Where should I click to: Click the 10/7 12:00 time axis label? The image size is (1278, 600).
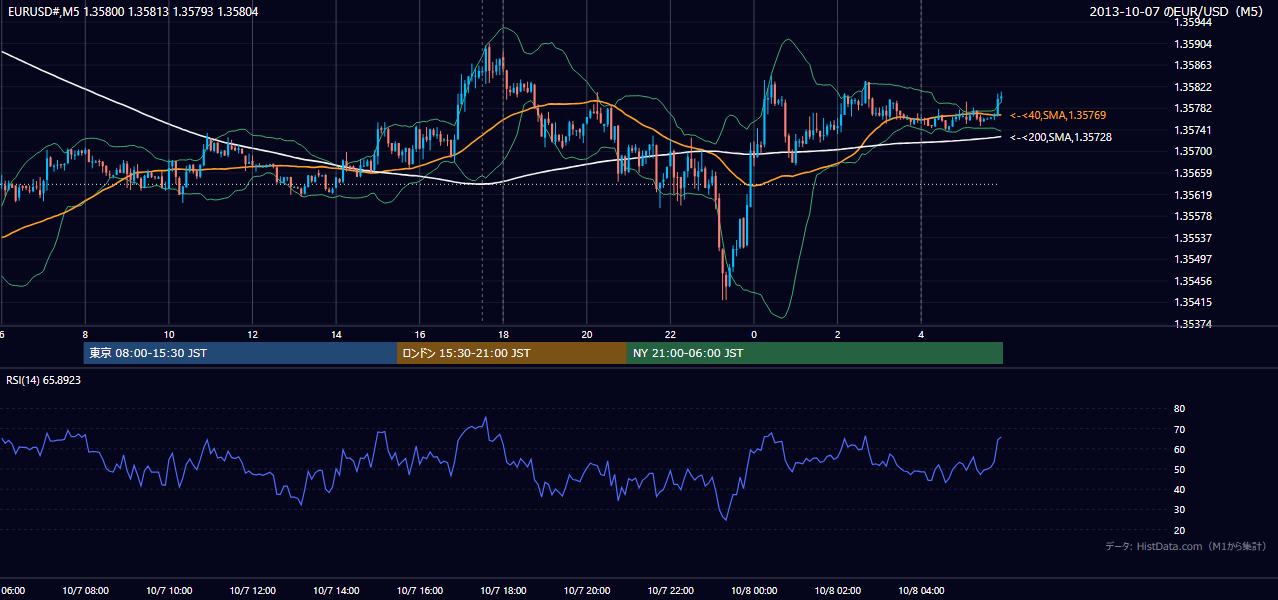click(253, 591)
